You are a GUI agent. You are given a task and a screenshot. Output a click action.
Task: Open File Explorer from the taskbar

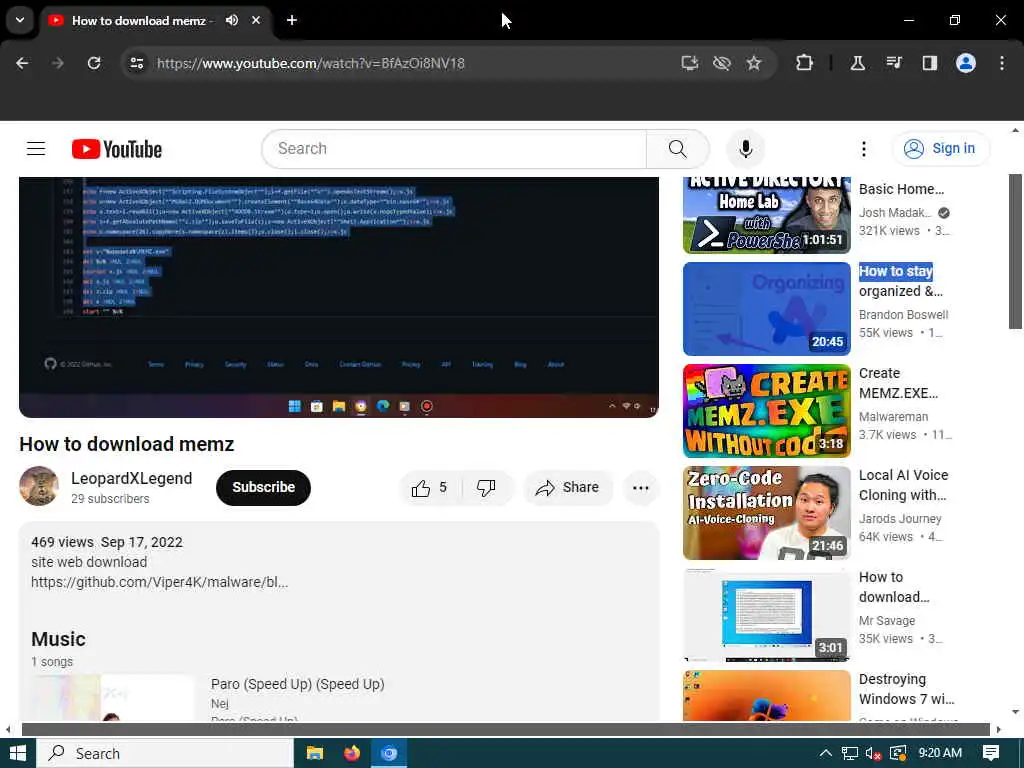pos(315,753)
